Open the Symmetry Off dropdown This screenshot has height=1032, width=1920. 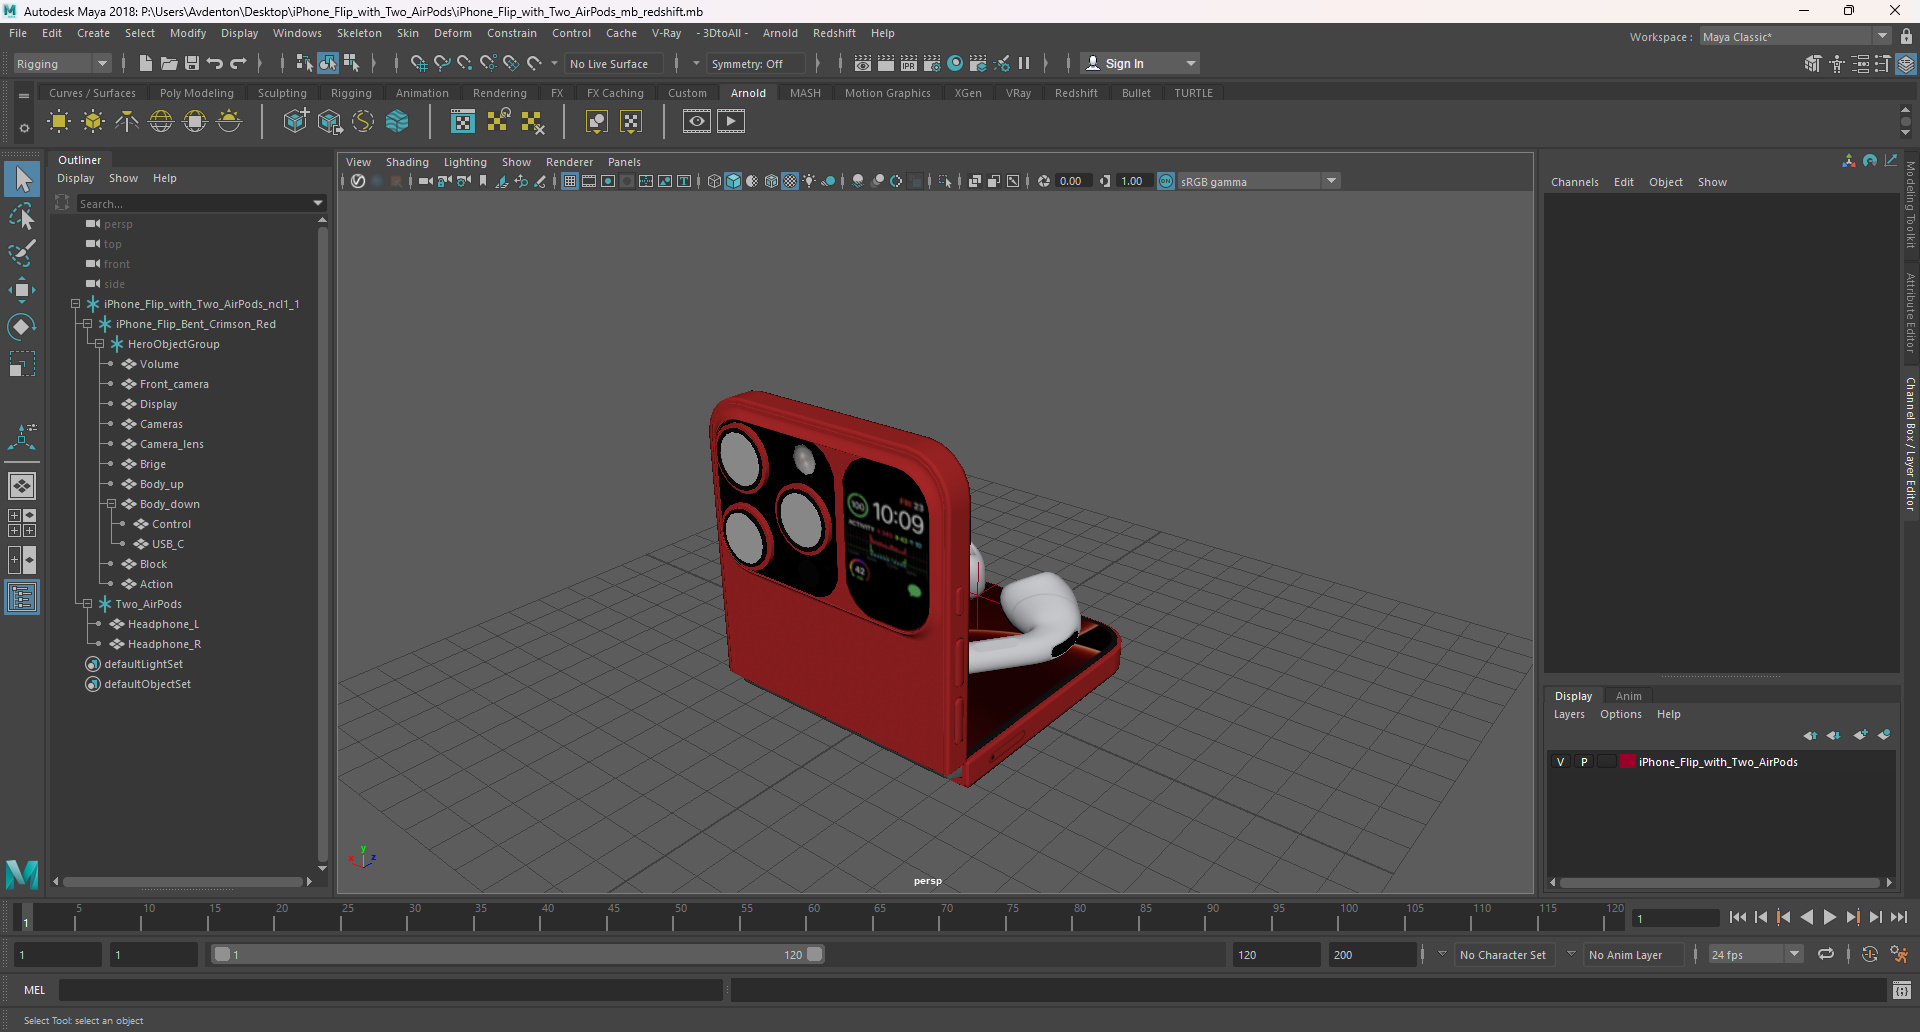tap(756, 63)
